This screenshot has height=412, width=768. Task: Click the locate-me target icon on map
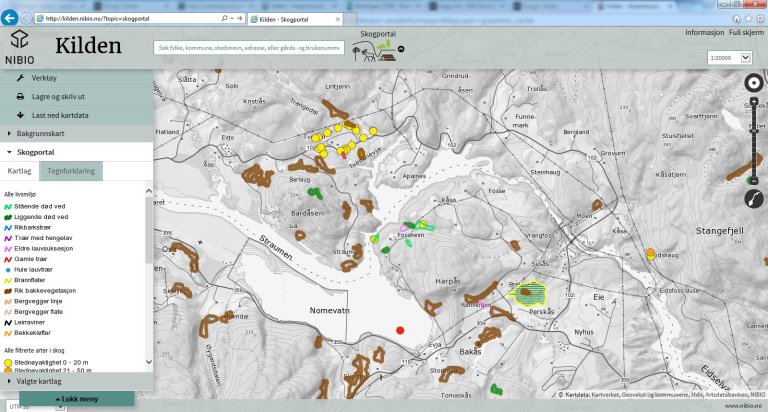pyautogui.click(x=754, y=83)
